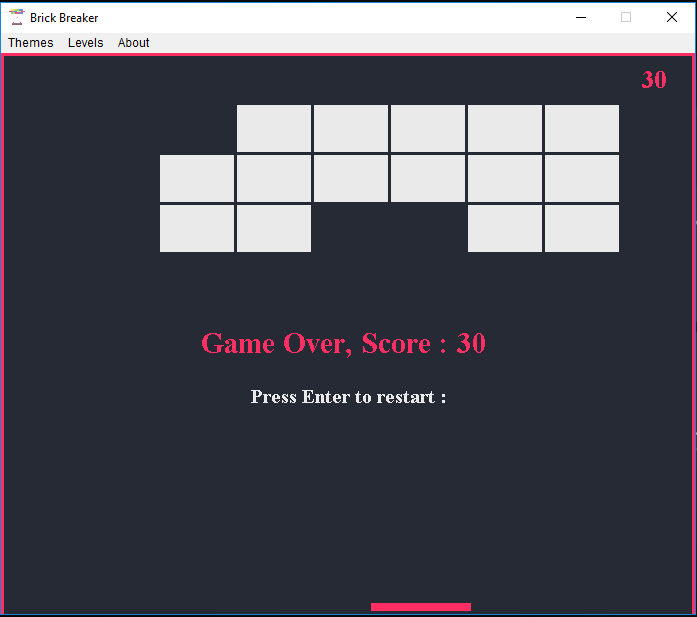Minimize the Brick Breaker window

pyautogui.click(x=581, y=17)
